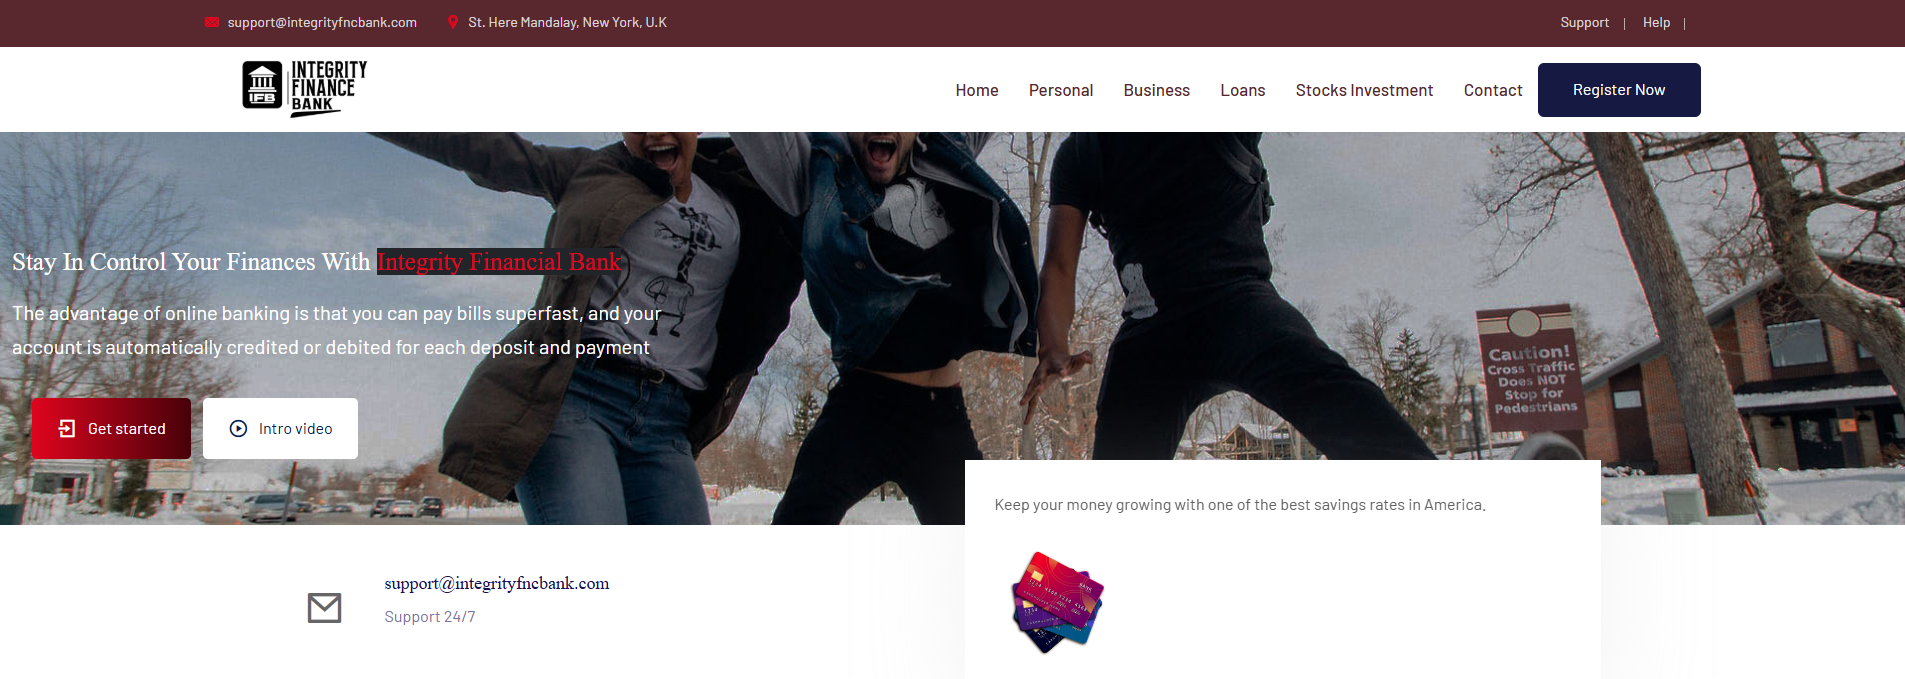Open the Support link in top bar

tap(1585, 22)
